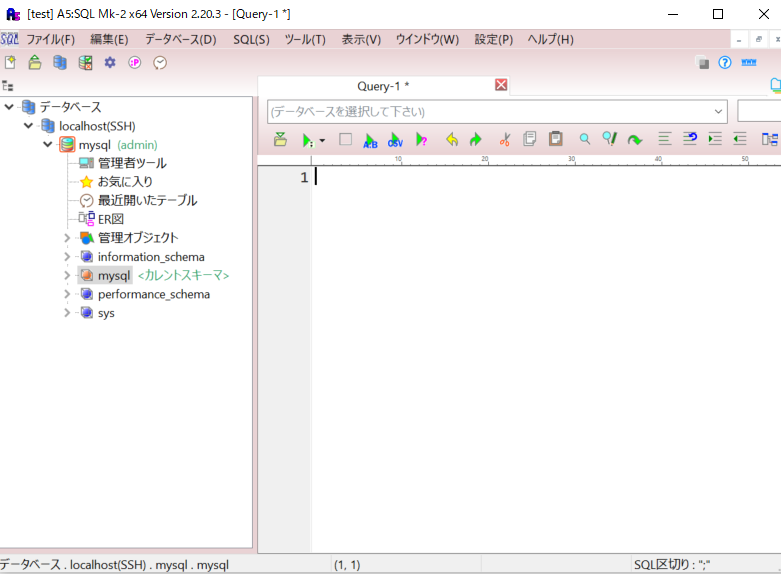Open the database selection combo box
Image resolution: width=781 pixels, height=574 pixels.
coord(497,112)
